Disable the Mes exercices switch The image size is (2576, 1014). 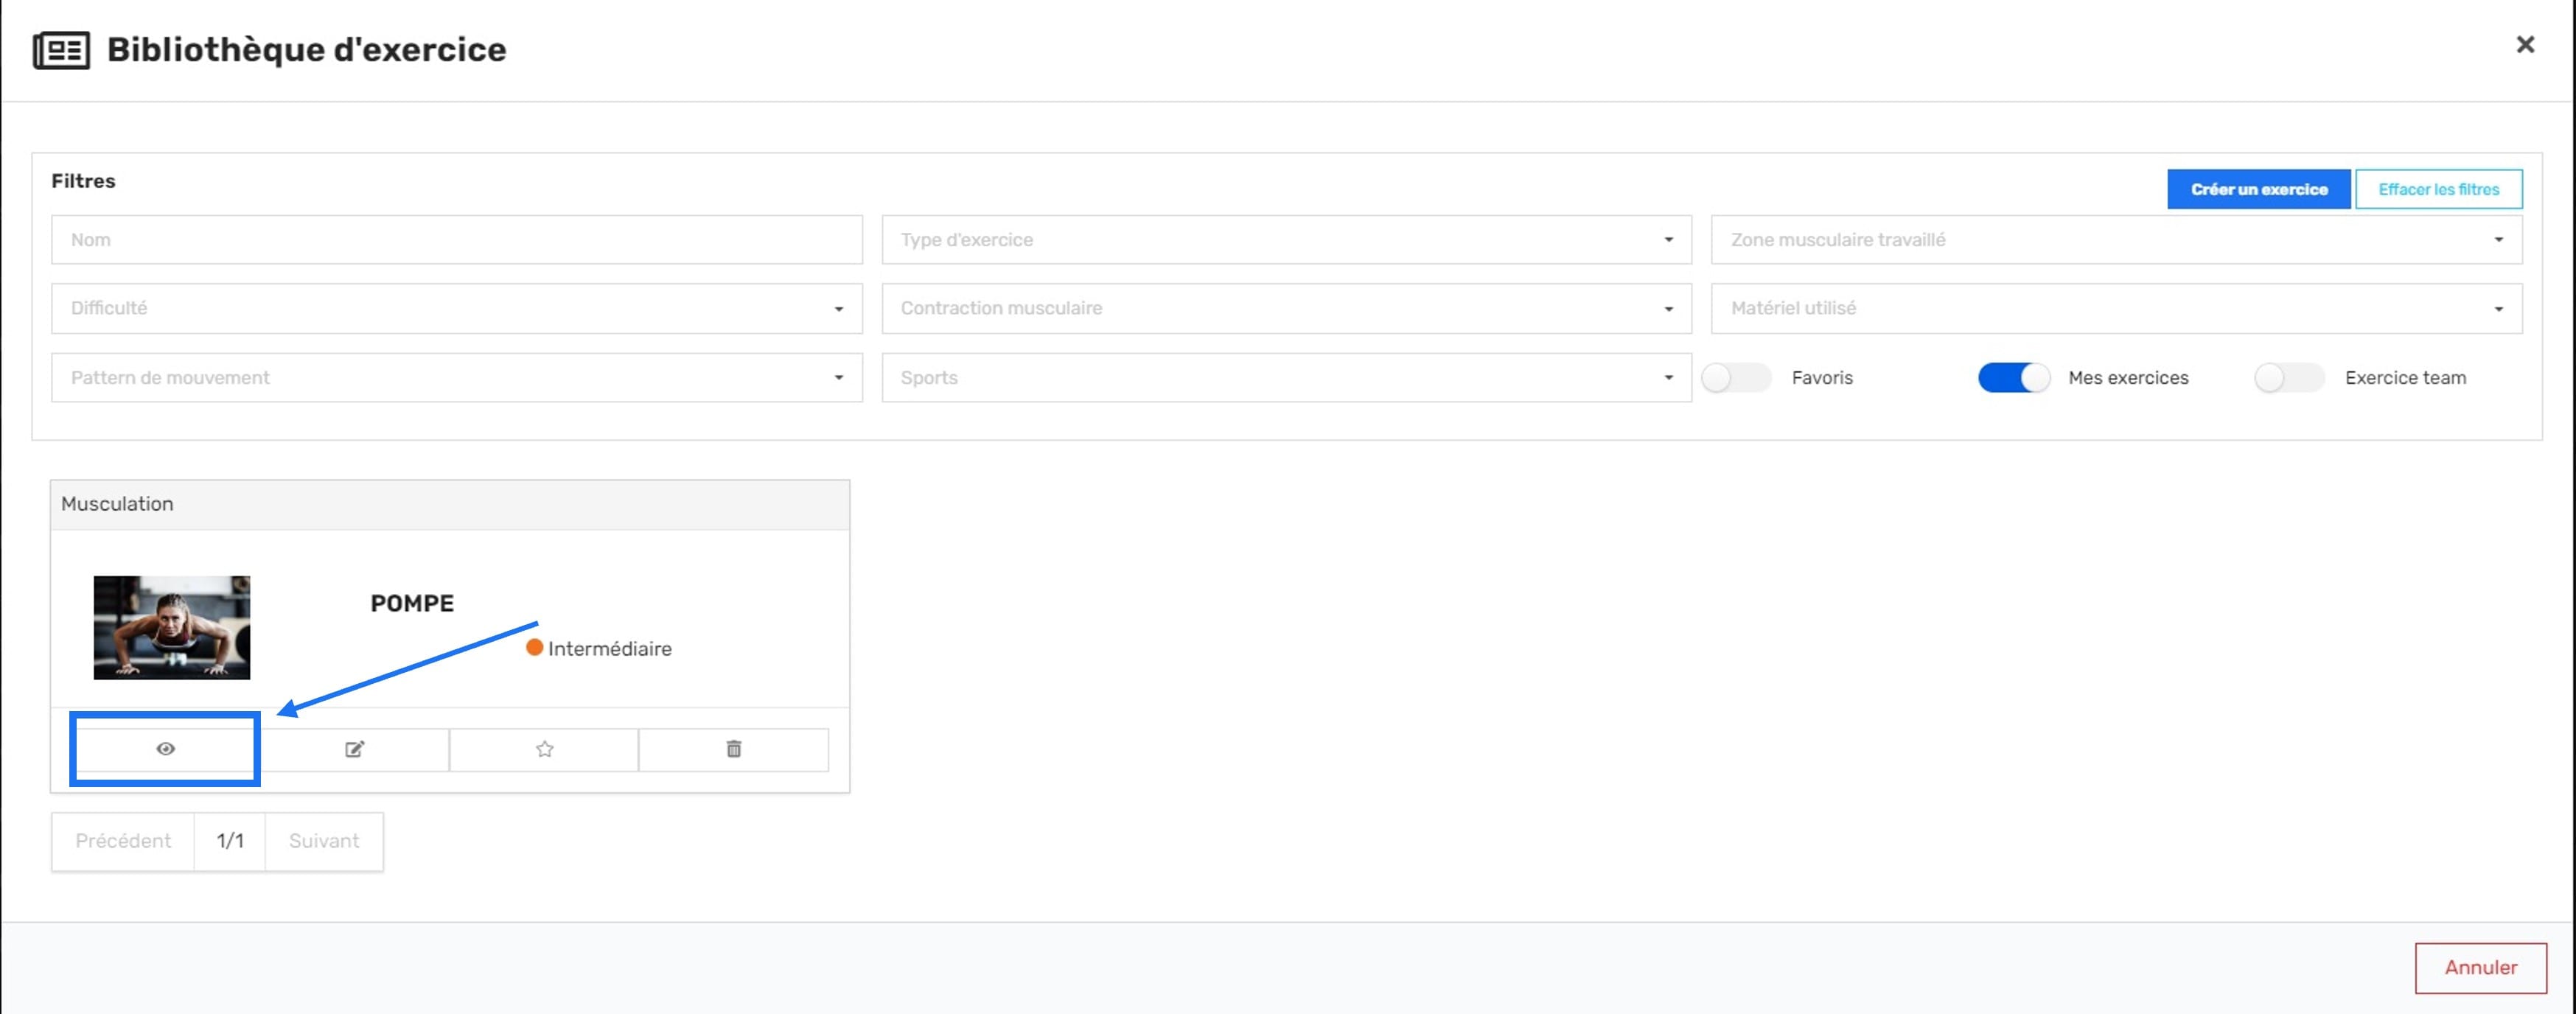pyautogui.click(x=2014, y=378)
